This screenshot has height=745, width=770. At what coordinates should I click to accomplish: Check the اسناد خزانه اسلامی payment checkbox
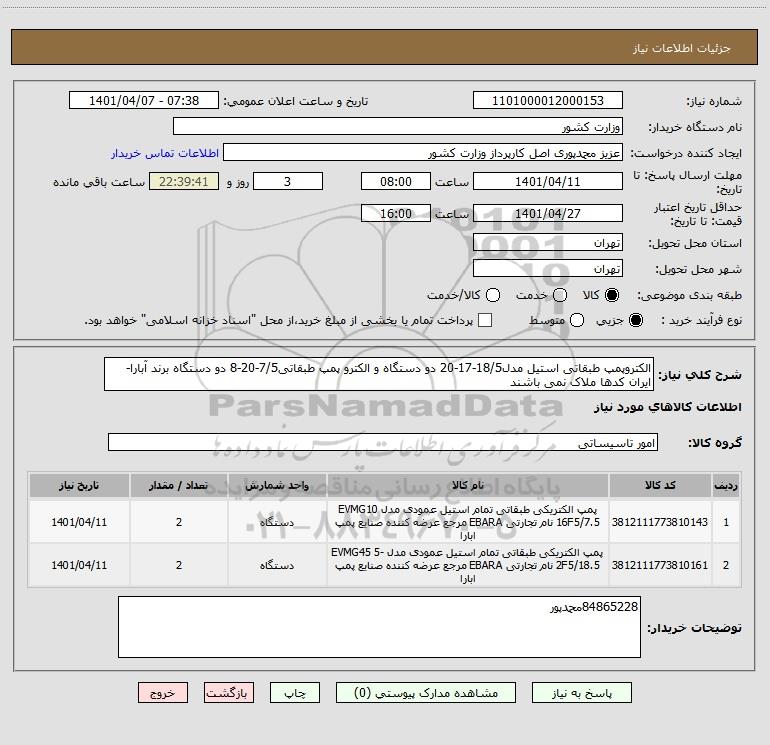485,320
